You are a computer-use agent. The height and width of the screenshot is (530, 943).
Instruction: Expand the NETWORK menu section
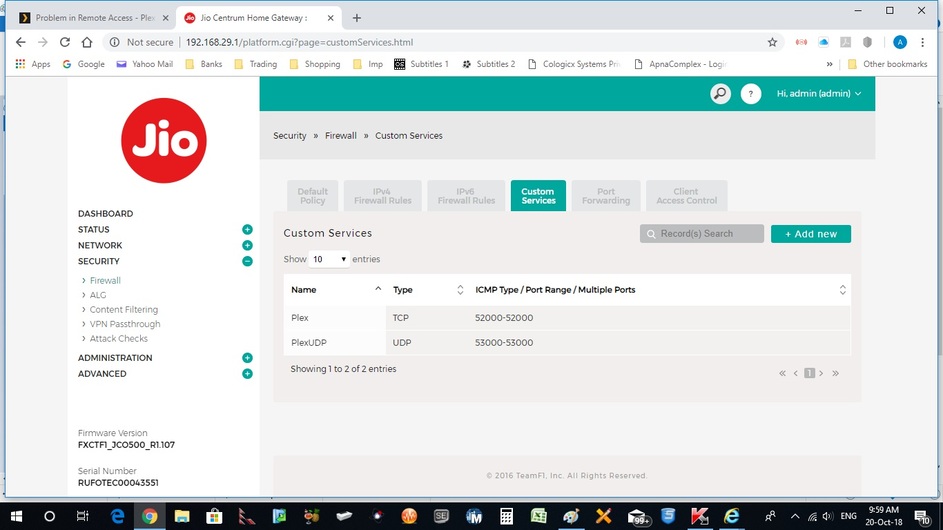coord(247,245)
